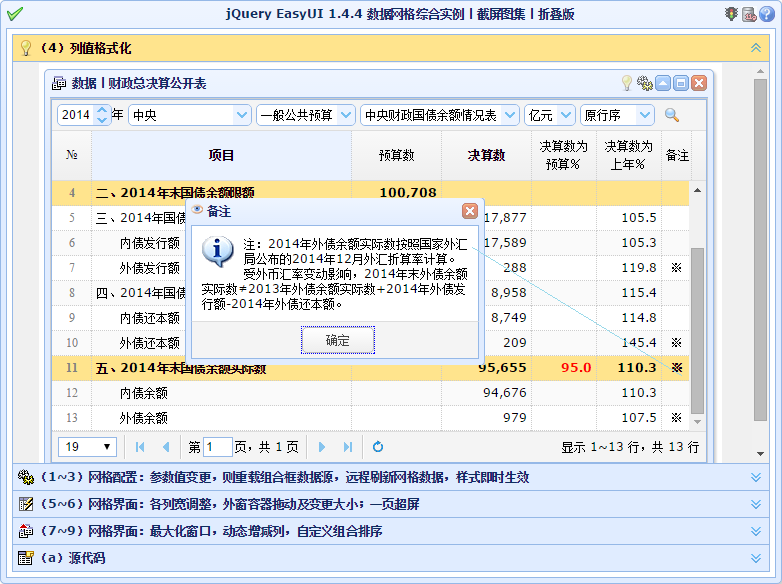Image resolution: width=782 pixels, height=584 pixels.
Task: Click the 确定 button in the 备注 dialog
Action: pos(338,340)
